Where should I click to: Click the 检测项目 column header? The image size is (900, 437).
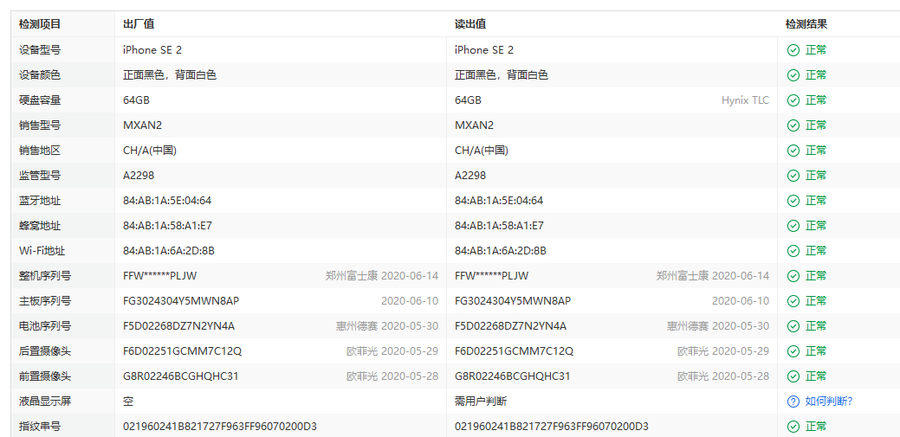pos(40,25)
